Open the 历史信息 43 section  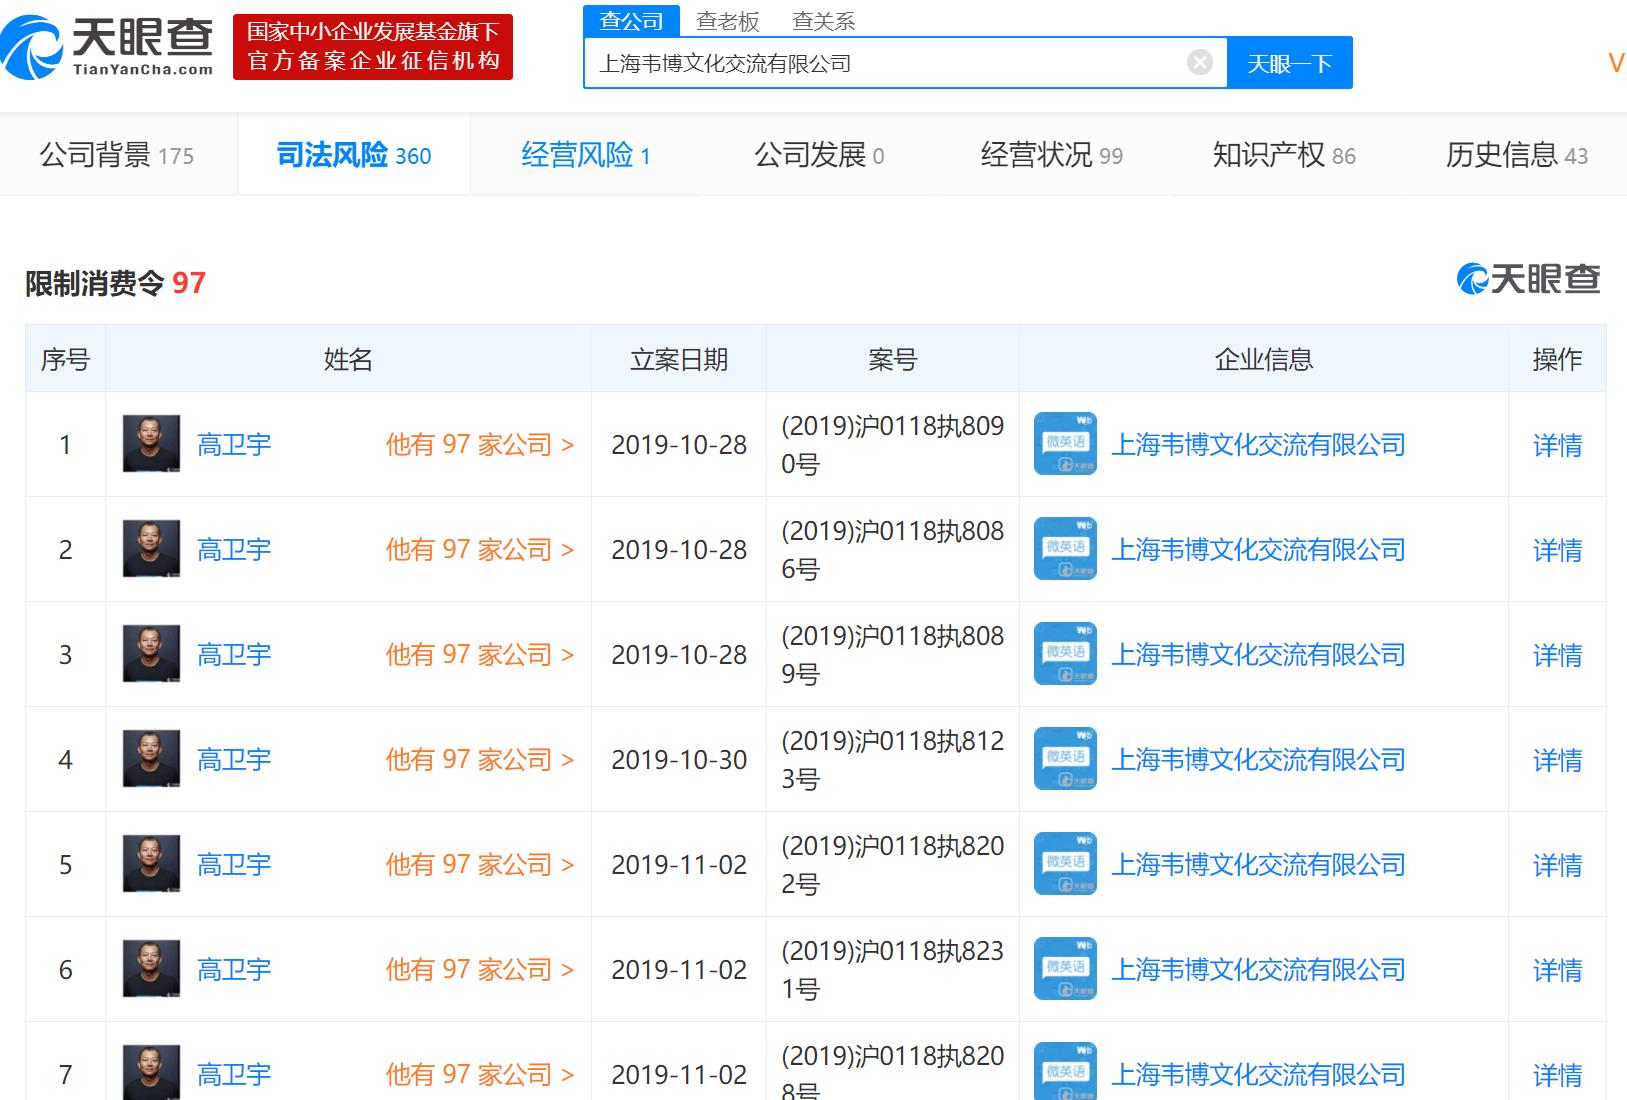1517,155
